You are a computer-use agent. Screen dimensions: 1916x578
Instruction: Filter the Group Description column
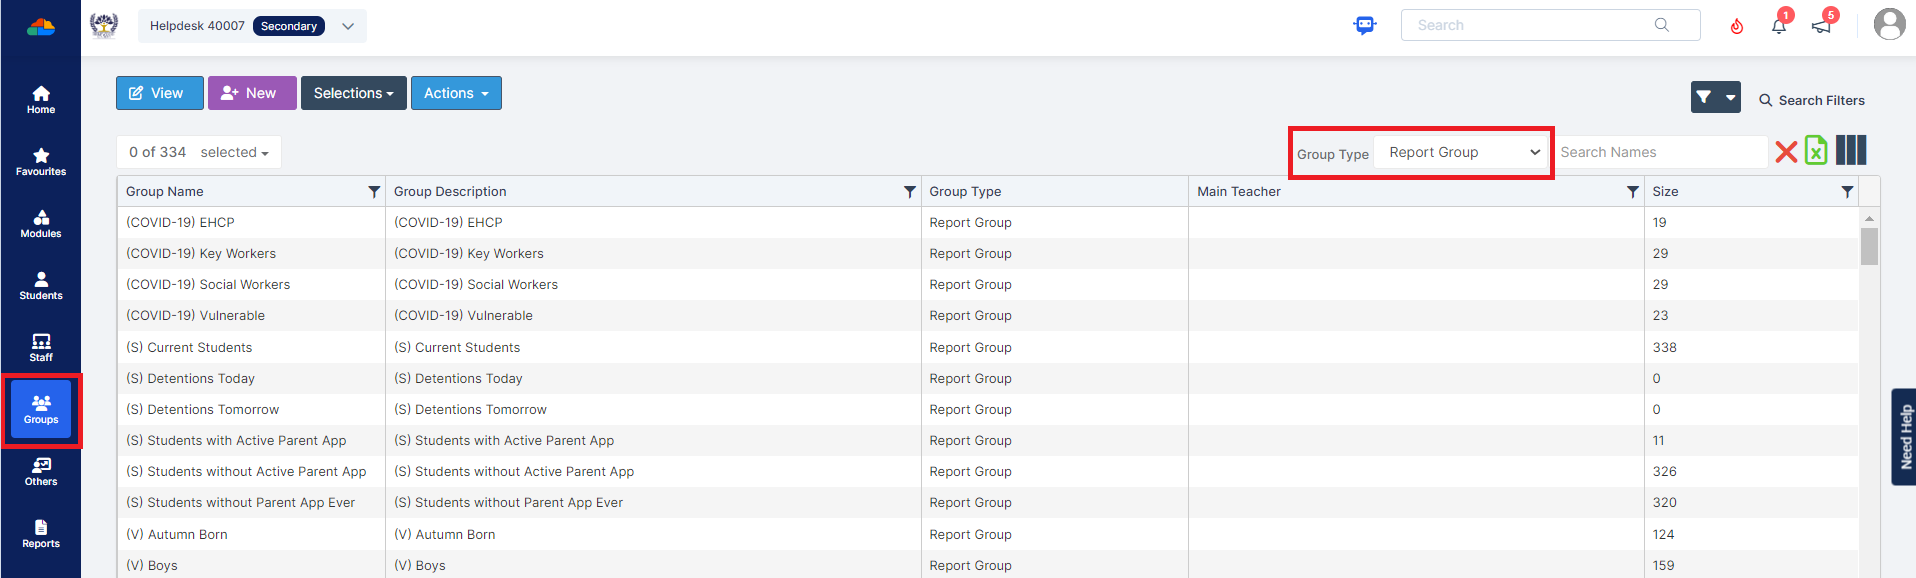tap(910, 191)
